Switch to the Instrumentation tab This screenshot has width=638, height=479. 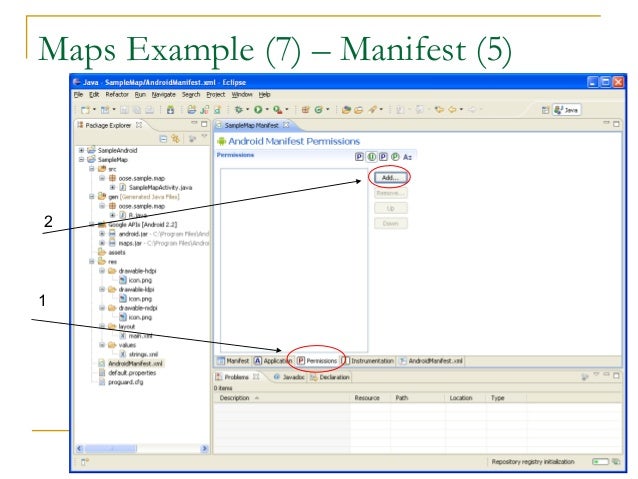(x=368, y=361)
